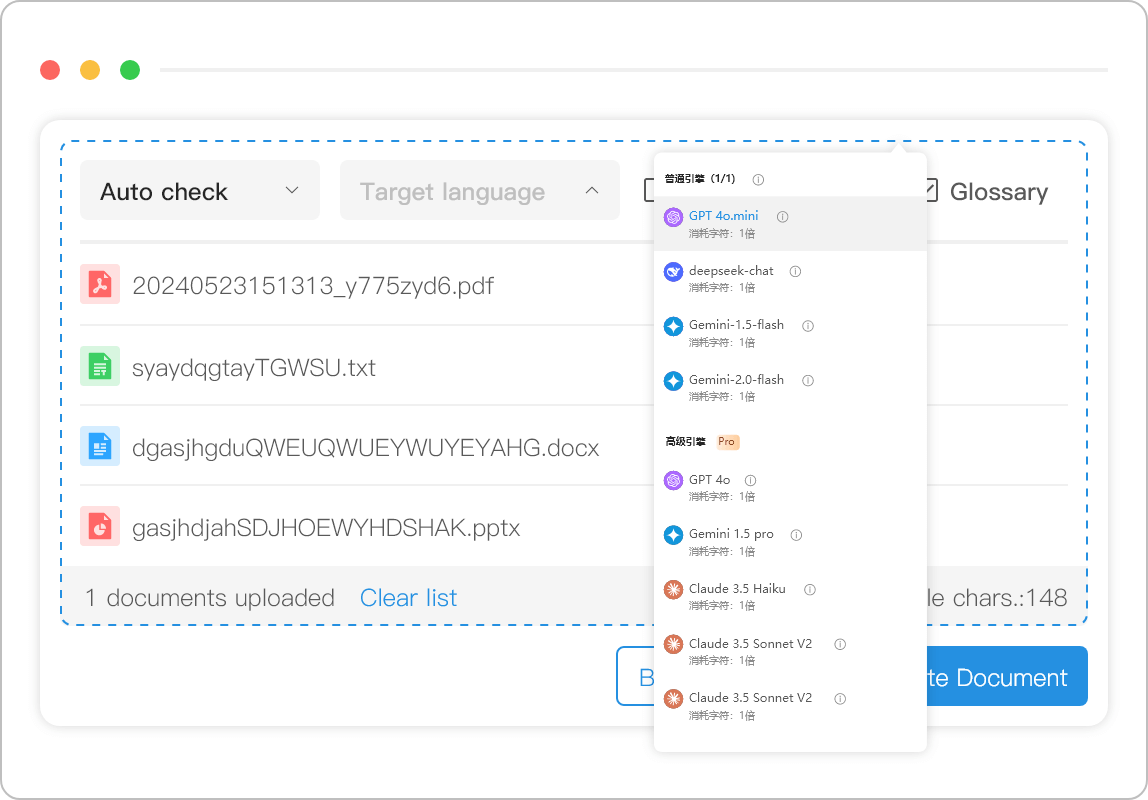Click the blue Translate Document button
The width and height of the screenshot is (1148, 800).
[x=1007, y=676]
